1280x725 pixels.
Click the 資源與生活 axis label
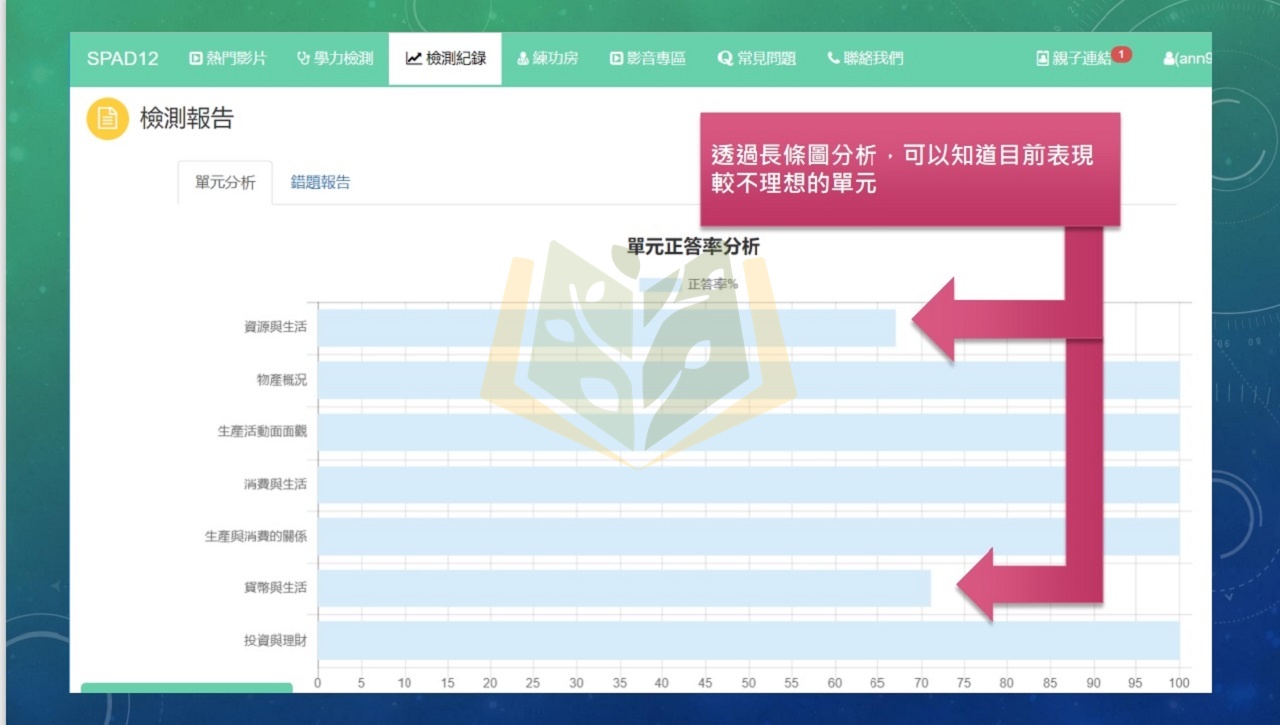pyautogui.click(x=275, y=327)
